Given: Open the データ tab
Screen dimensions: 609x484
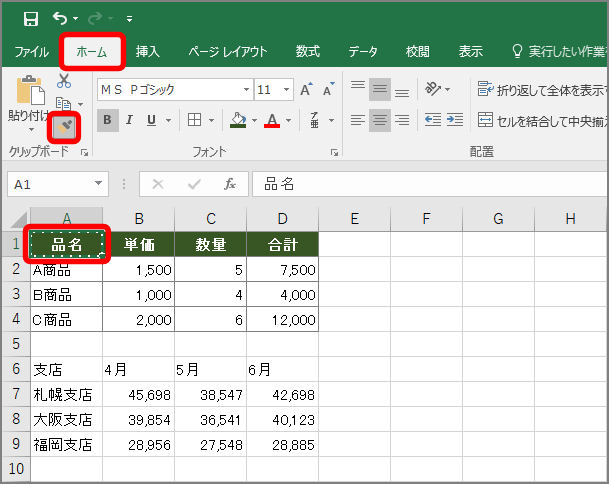Looking at the screenshot, I should (362, 51).
